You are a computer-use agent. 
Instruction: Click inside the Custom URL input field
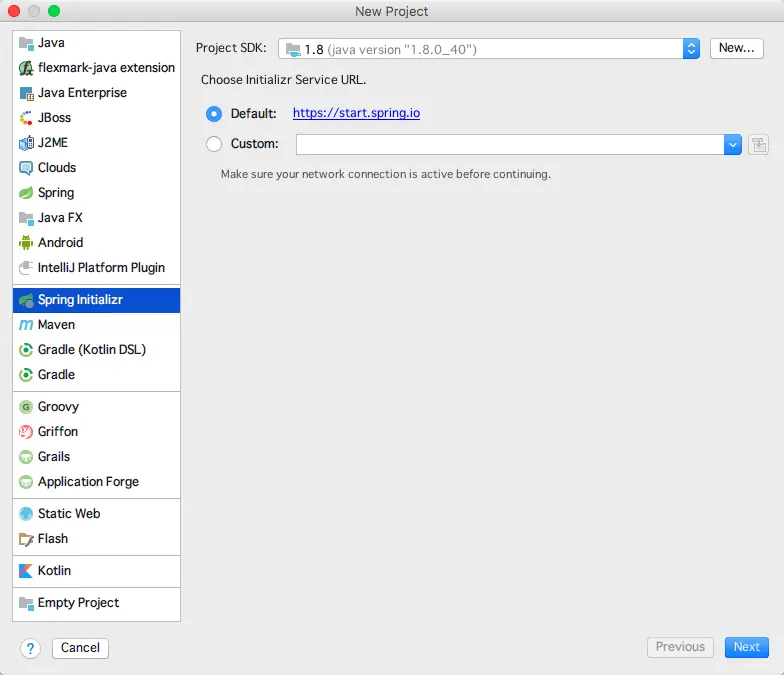click(x=510, y=145)
